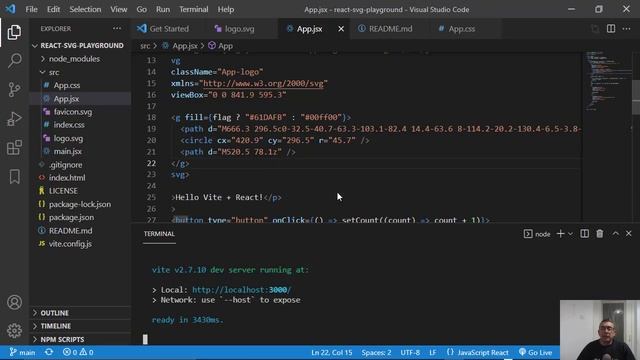
Task: Go to line via Ln 22, Col 15
Action: click(x=331, y=352)
